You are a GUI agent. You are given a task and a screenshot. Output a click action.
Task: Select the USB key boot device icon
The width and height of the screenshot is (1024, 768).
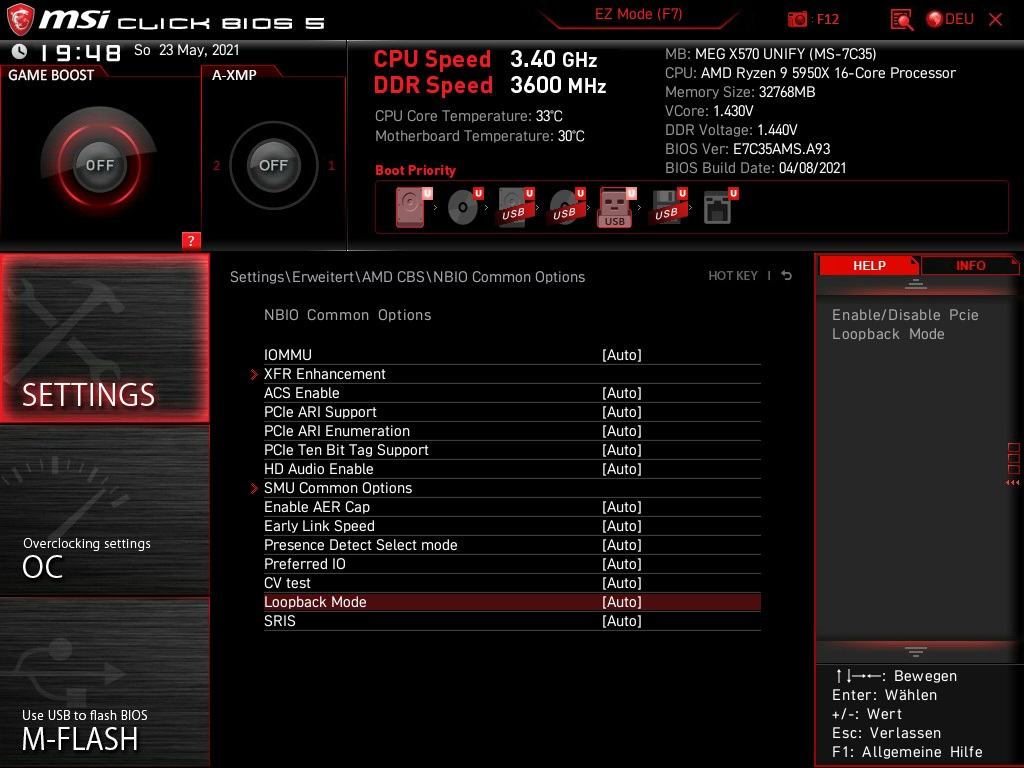coord(616,207)
